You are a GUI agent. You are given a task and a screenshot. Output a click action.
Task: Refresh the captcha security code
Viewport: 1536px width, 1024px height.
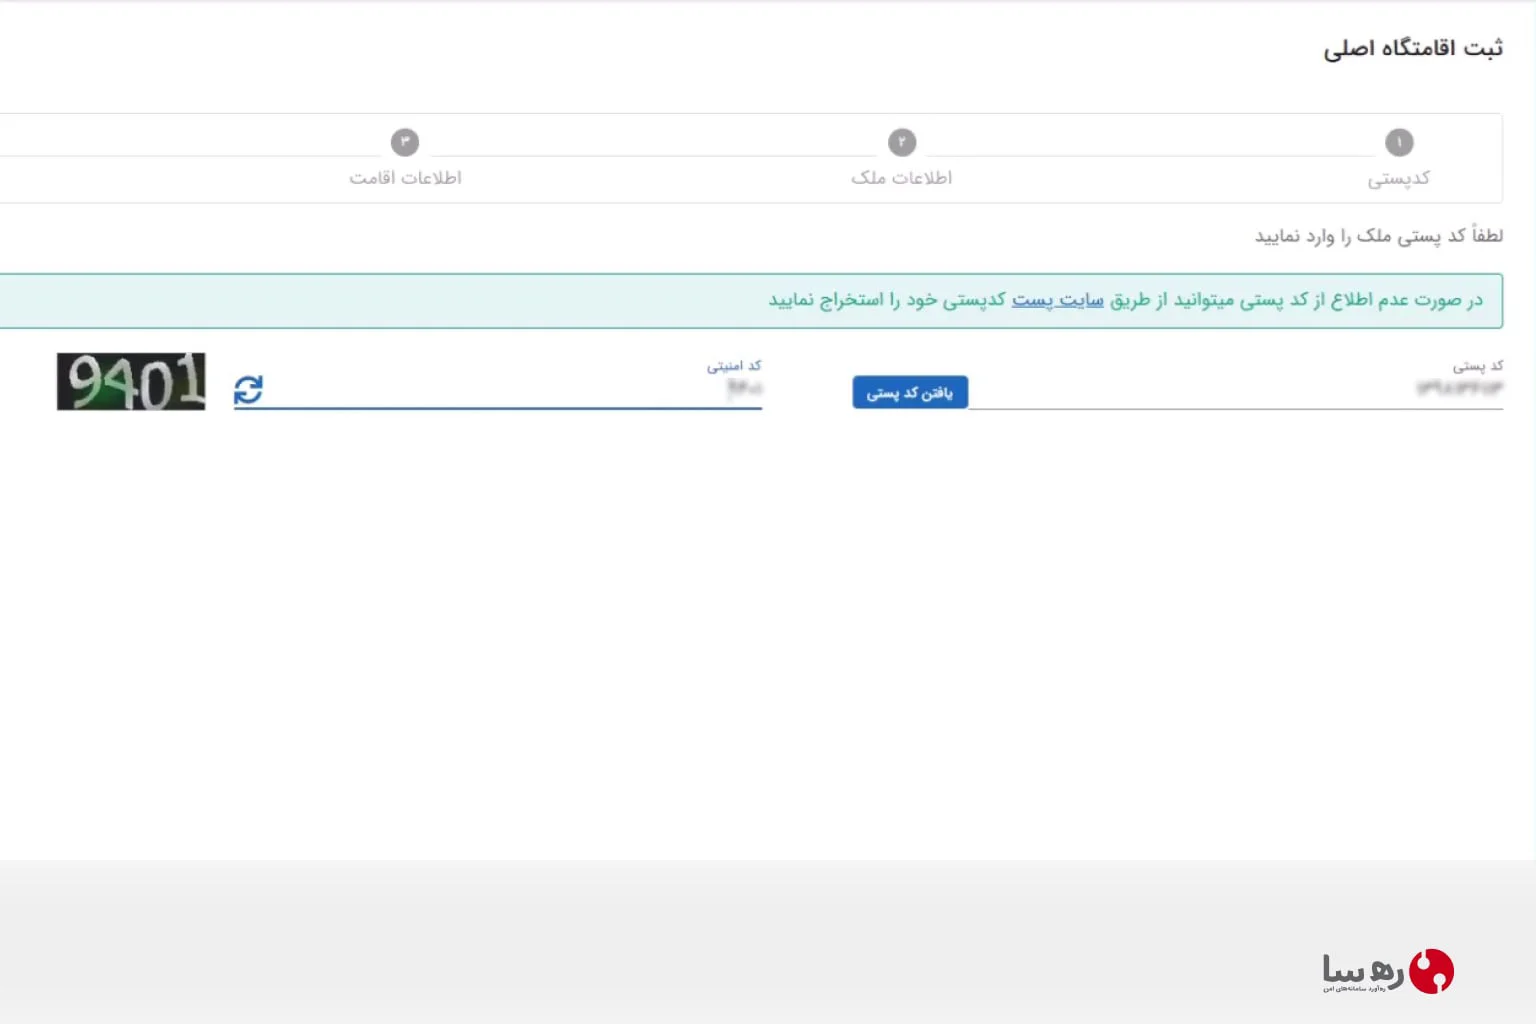[248, 390]
